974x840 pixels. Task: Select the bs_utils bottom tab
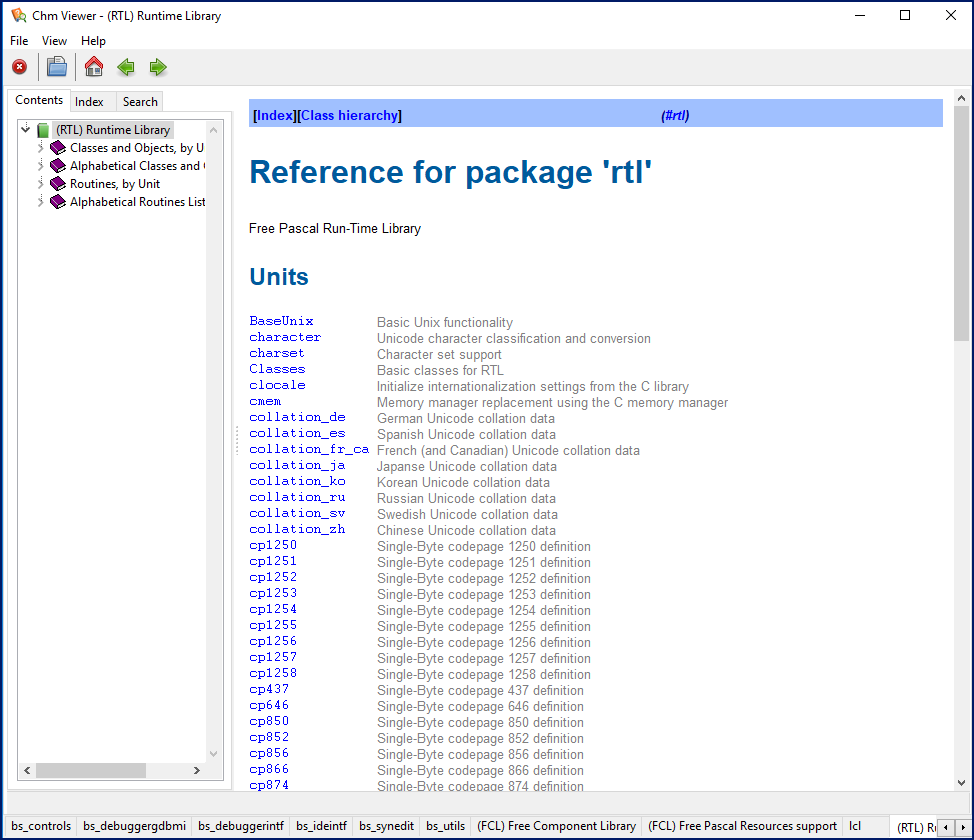point(445,826)
